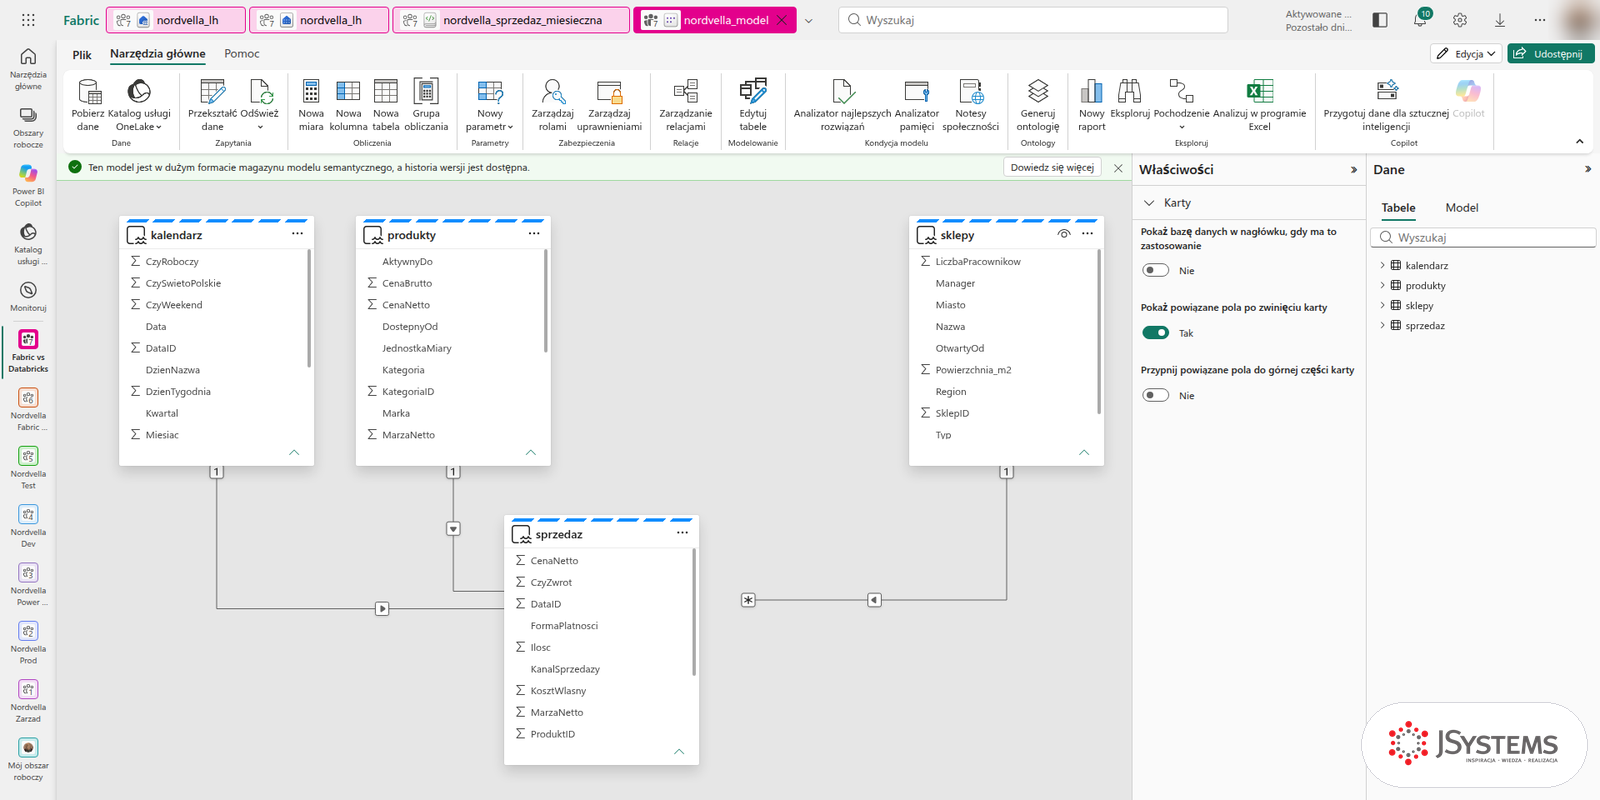This screenshot has width=1600, height=800.
Task: Open Monitoruj in left sidebar
Action: [28, 296]
